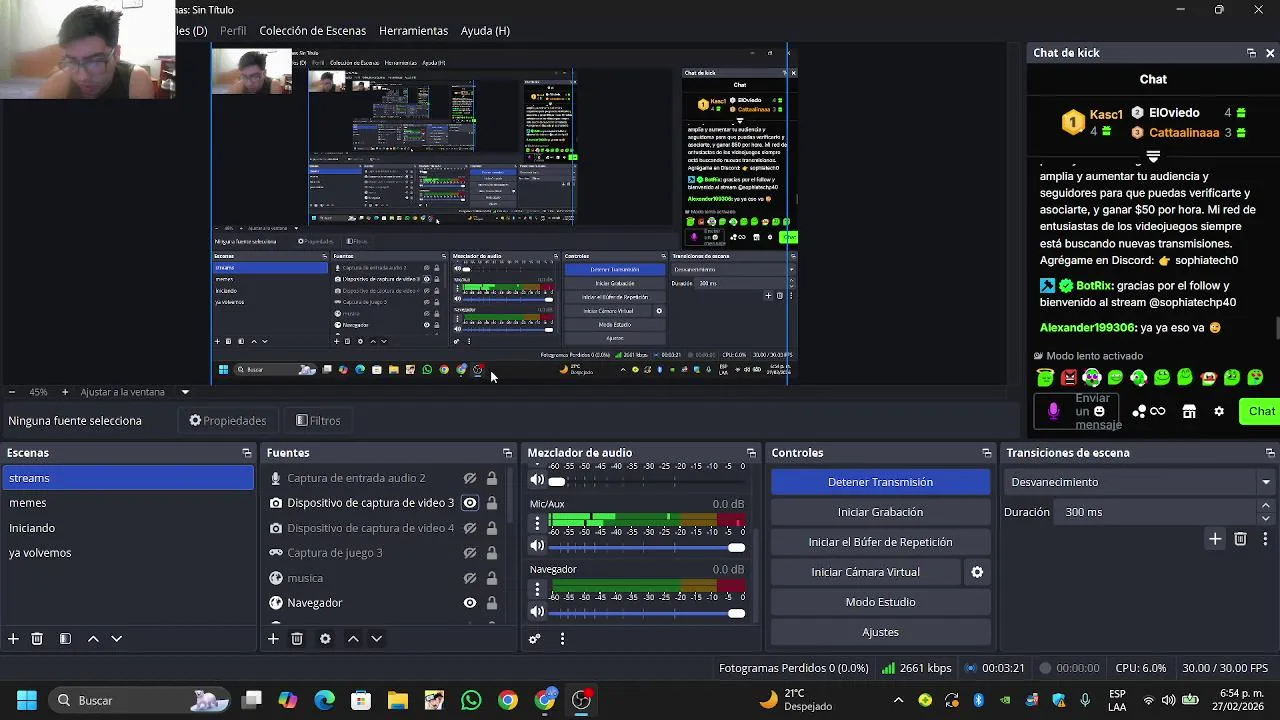This screenshot has width=1280, height=720.
Task: Mute the Navegador audio channel
Action: pyautogui.click(x=537, y=612)
